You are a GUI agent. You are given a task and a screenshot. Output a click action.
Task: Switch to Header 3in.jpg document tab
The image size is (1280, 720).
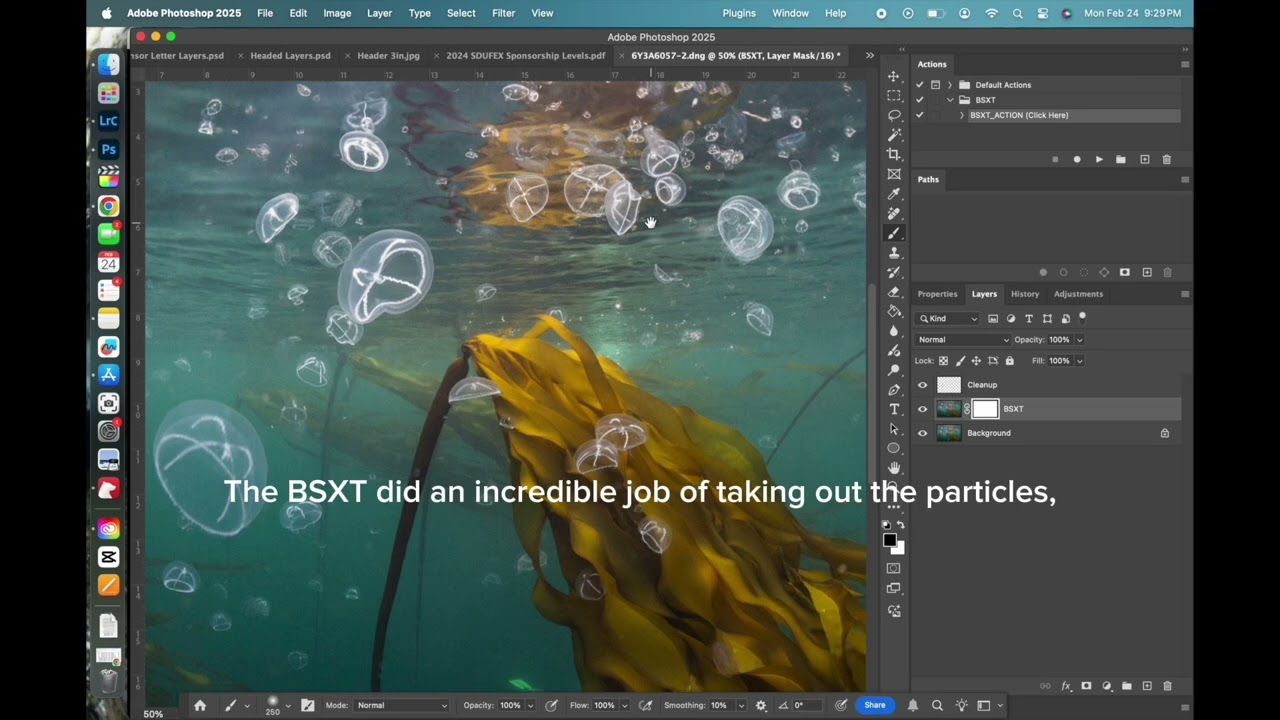[388, 56]
